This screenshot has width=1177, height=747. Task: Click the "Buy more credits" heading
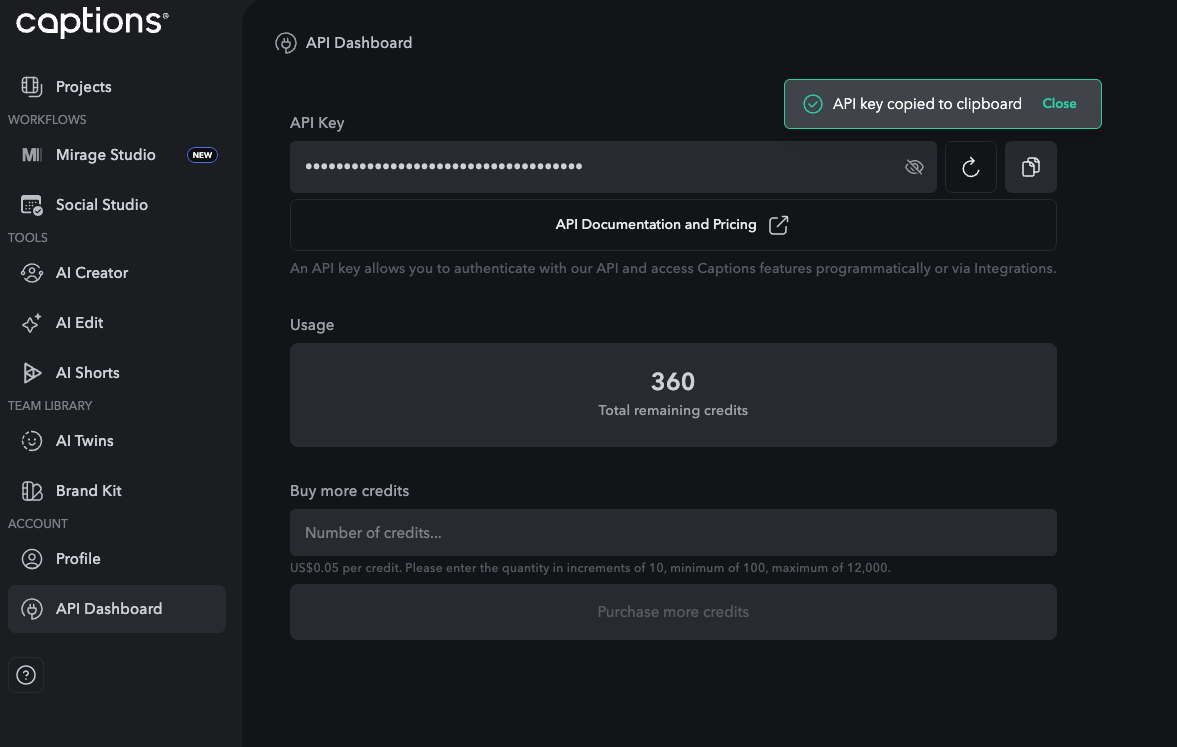click(x=349, y=491)
